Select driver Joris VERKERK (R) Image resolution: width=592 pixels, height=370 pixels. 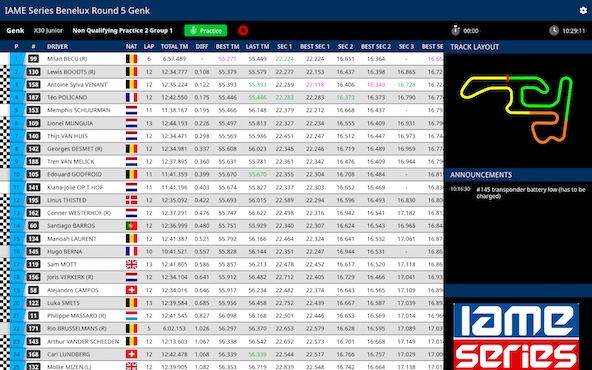click(70, 277)
